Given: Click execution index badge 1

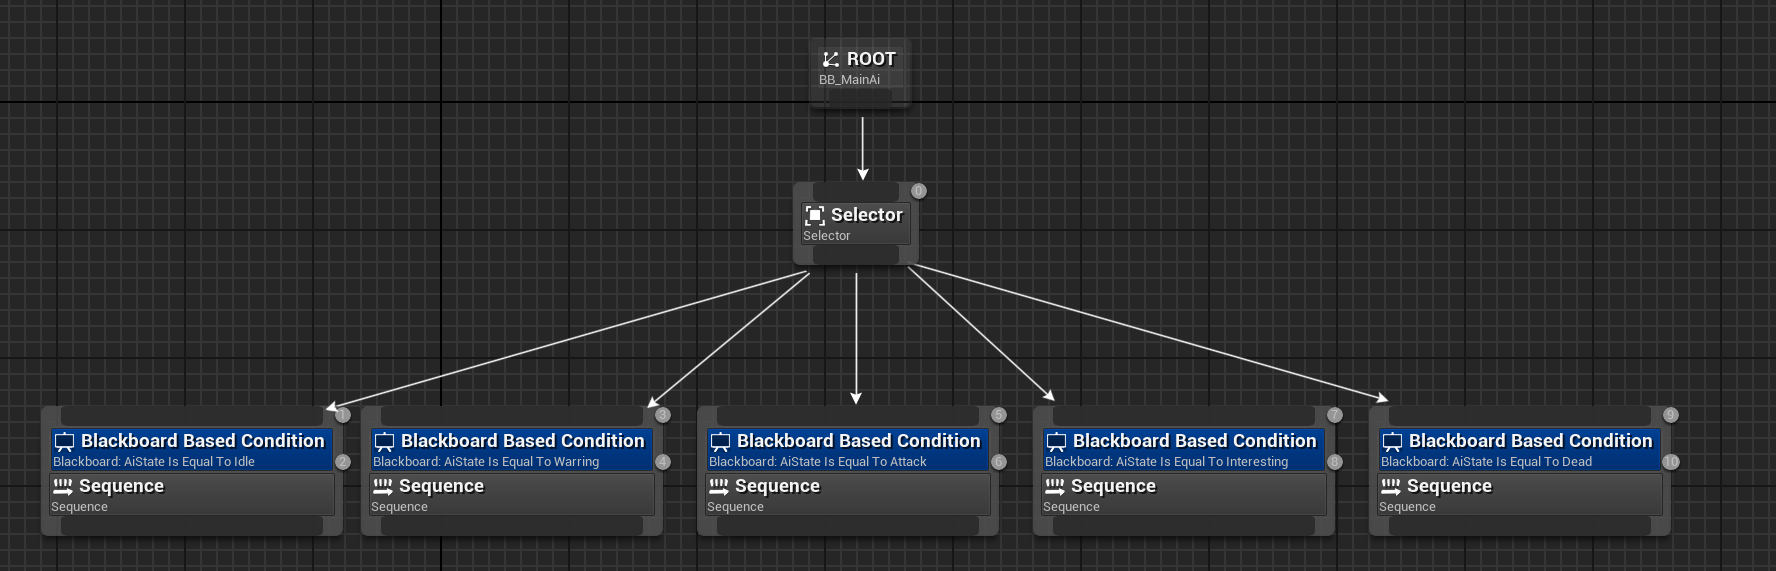Looking at the screenshot, I should click(x=343, y=415).
